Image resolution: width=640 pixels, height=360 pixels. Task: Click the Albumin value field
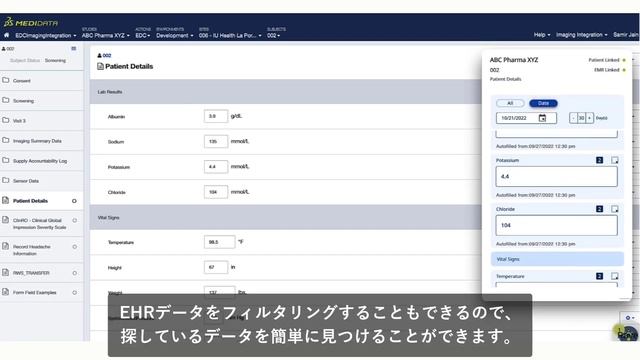tap(216, 116)
